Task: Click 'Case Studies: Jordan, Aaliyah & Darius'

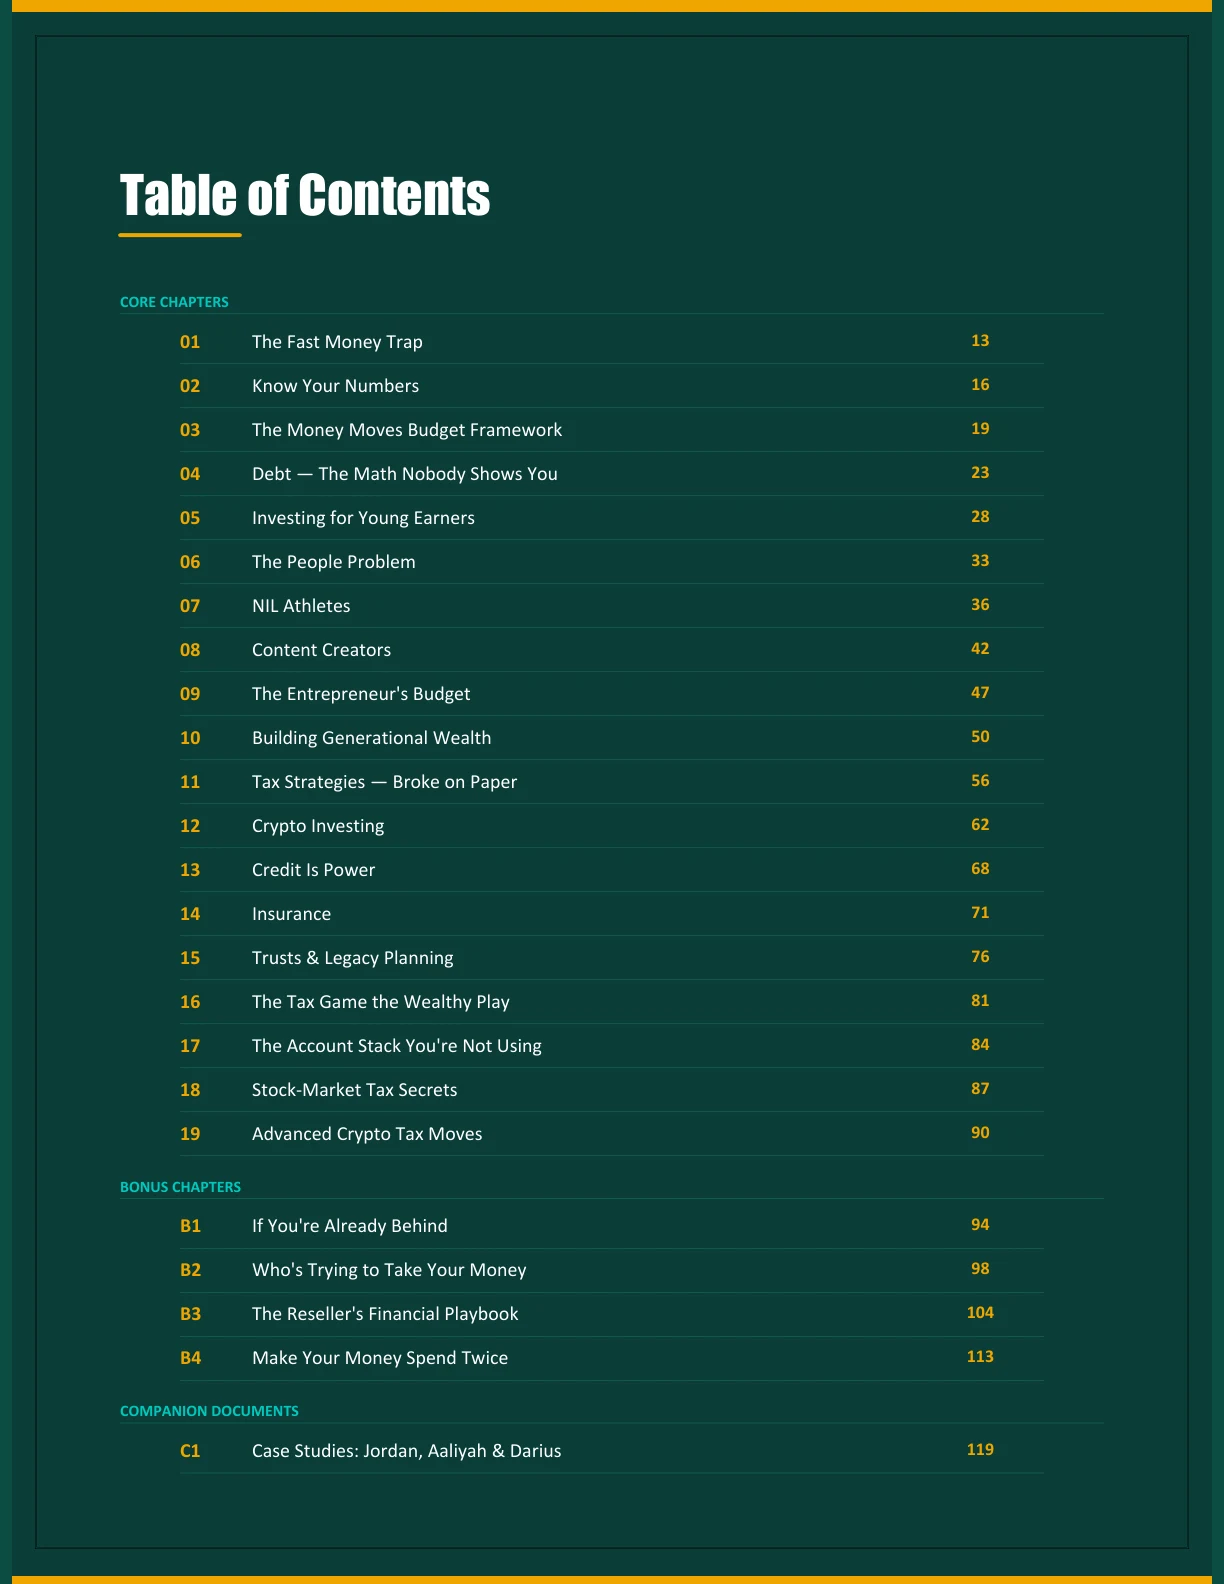Action: [x=406, y=1451]
